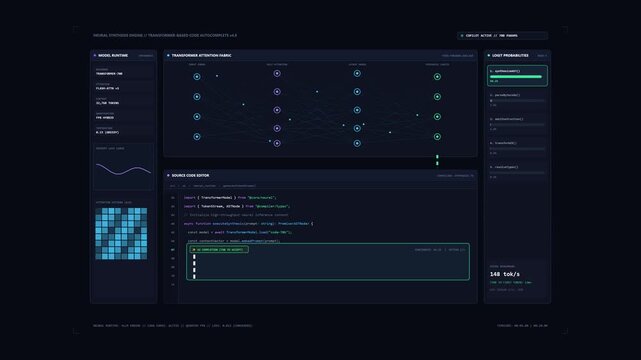Select the third node in the first cyan input column
Viewport: 641px width, 360px height.
[197, 116]
